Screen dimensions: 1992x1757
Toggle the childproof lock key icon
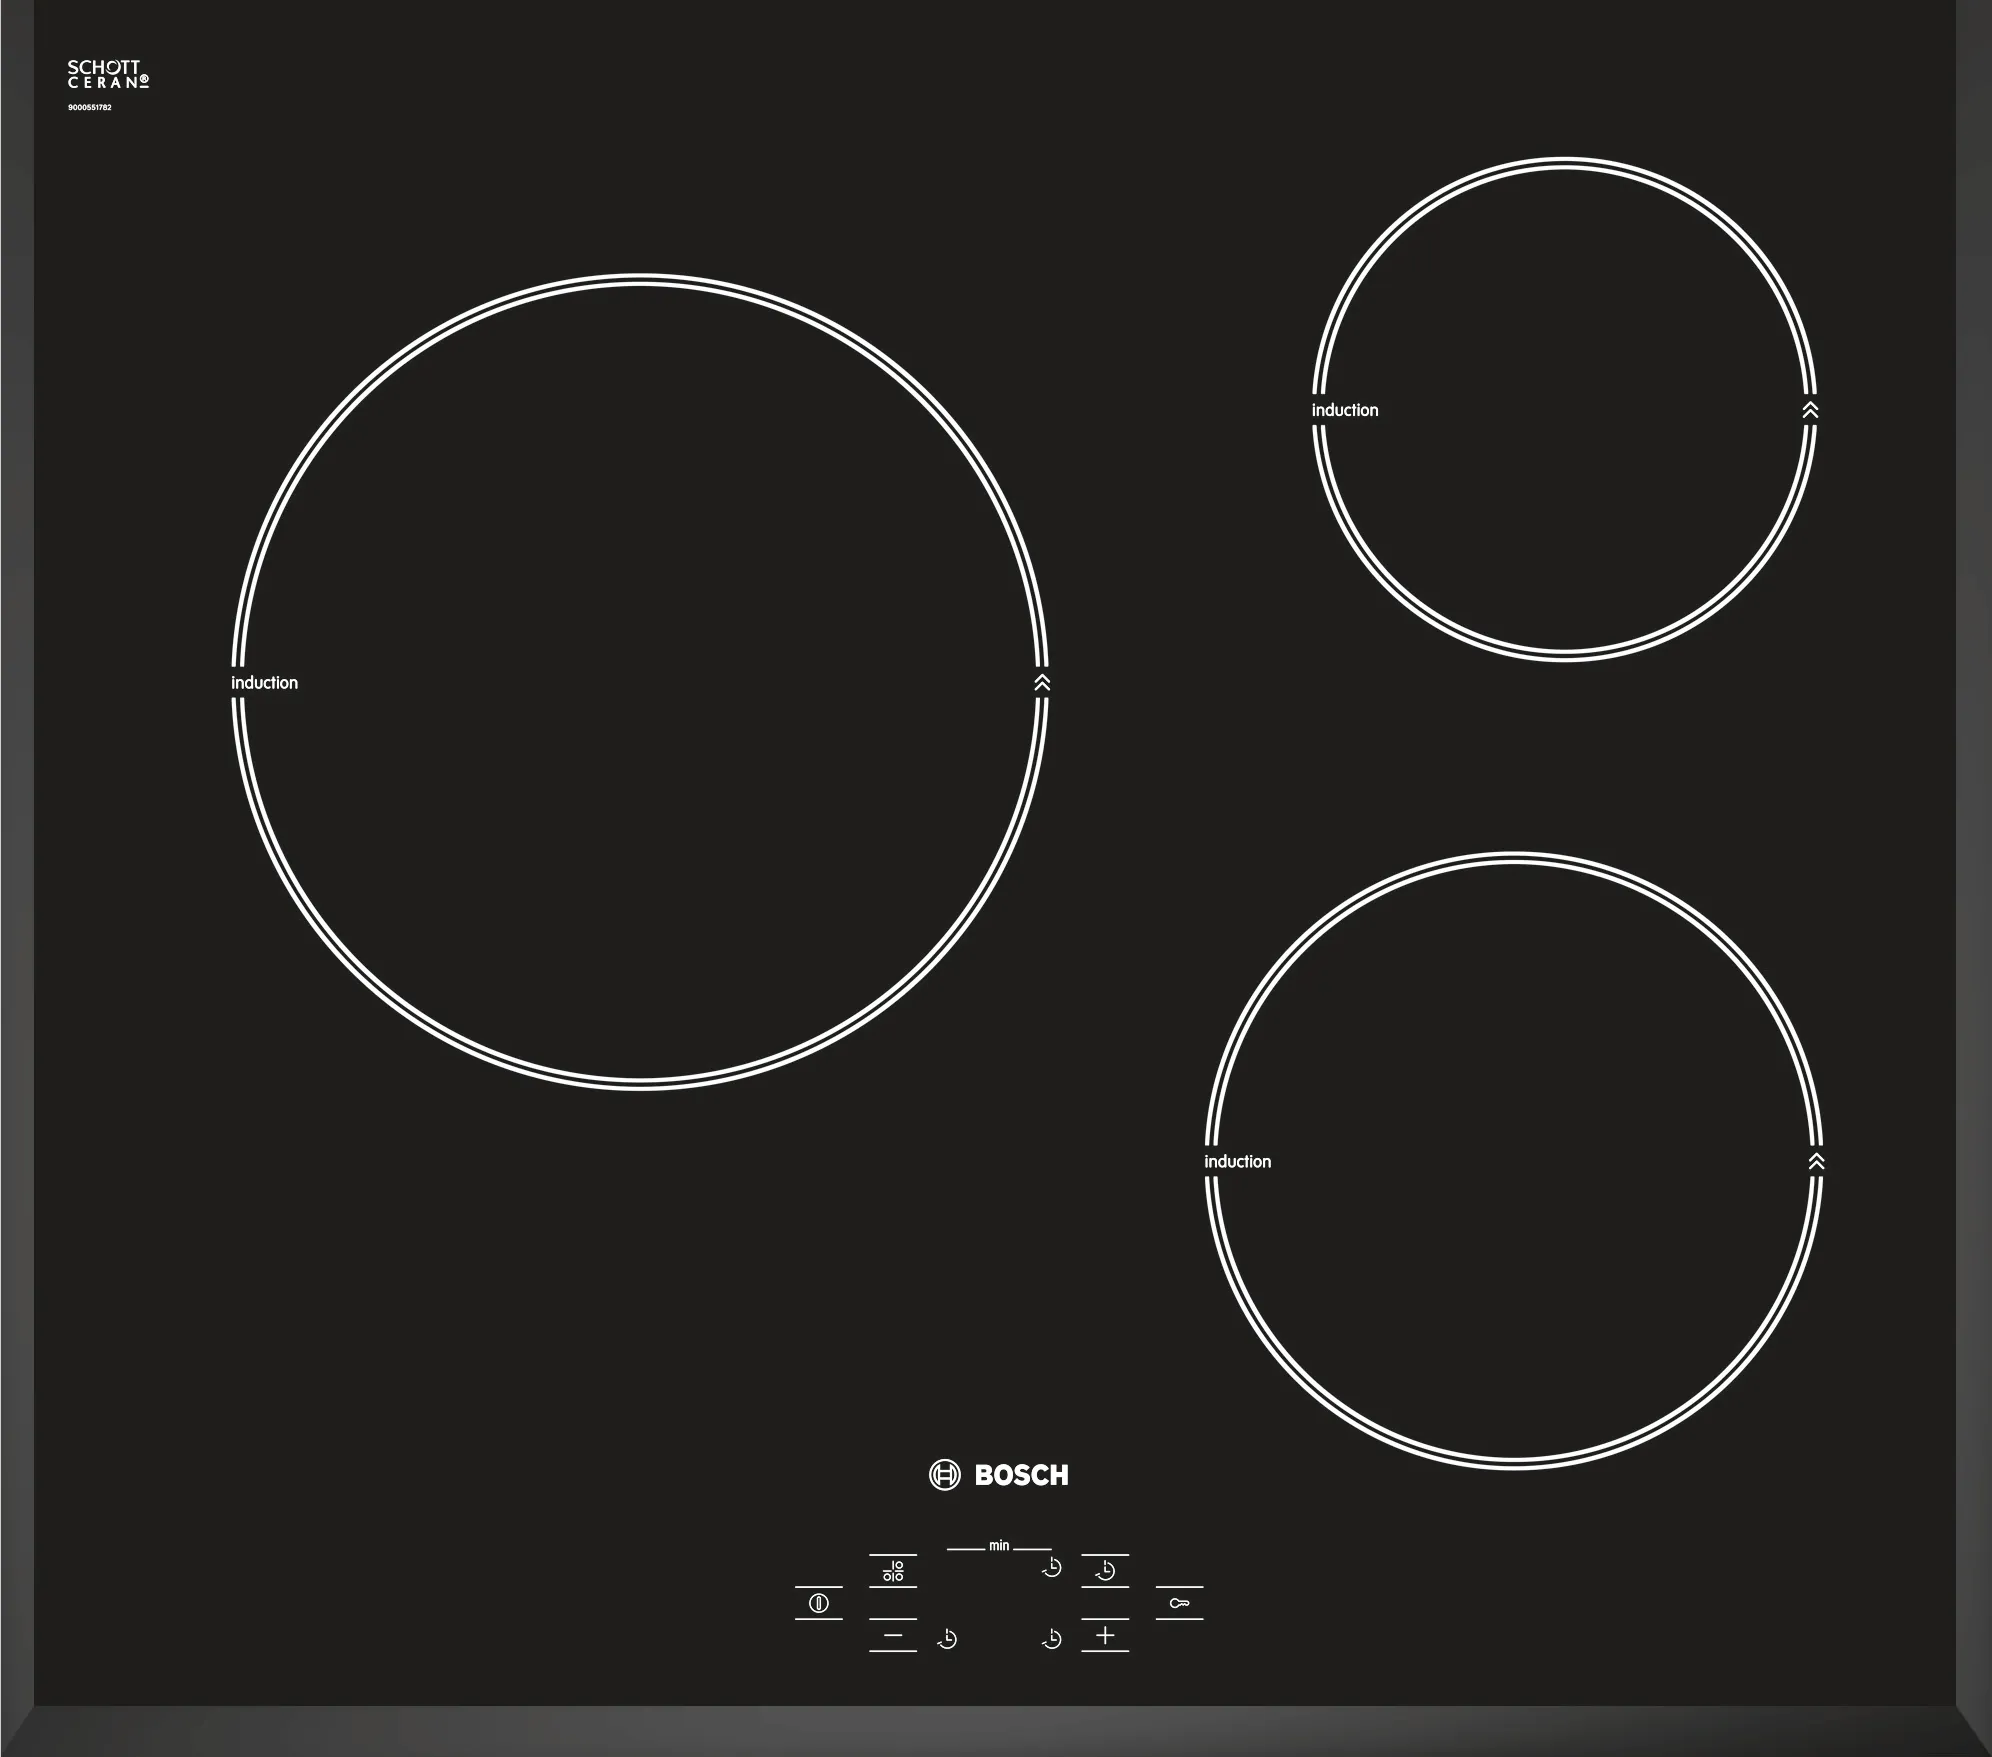point(1179,1603)
